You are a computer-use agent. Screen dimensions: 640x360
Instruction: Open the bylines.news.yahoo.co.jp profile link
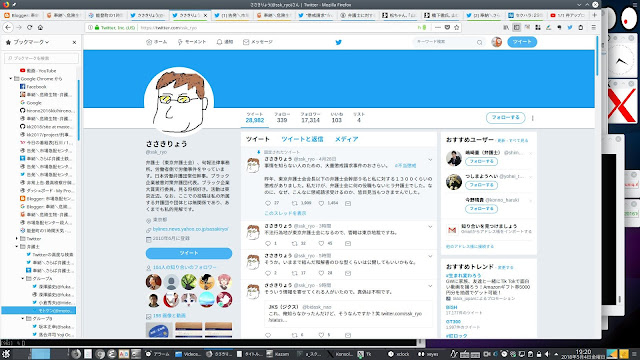pyautogui.click(x=190, y=229)
